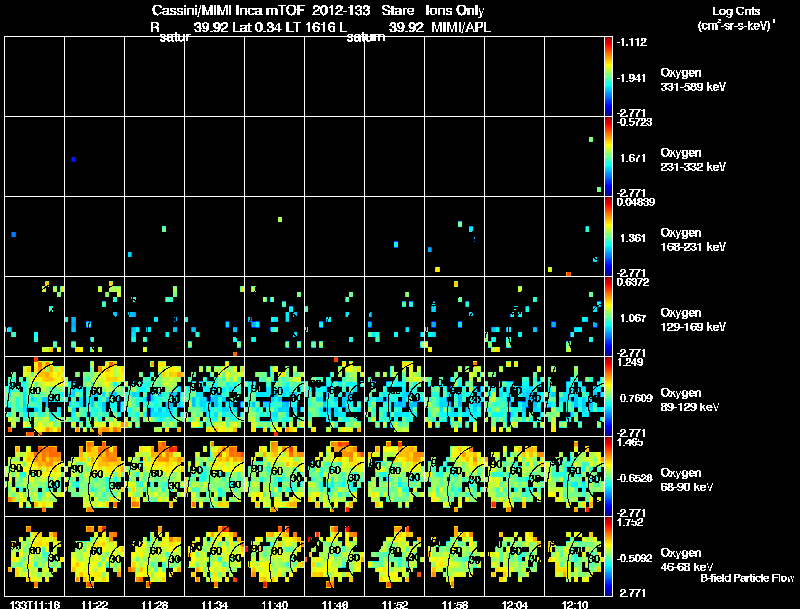Open the 46-68 keV image panel at 12:10
Image resolution: width=800 pixels, height=609 pixels.
[574, 556]
